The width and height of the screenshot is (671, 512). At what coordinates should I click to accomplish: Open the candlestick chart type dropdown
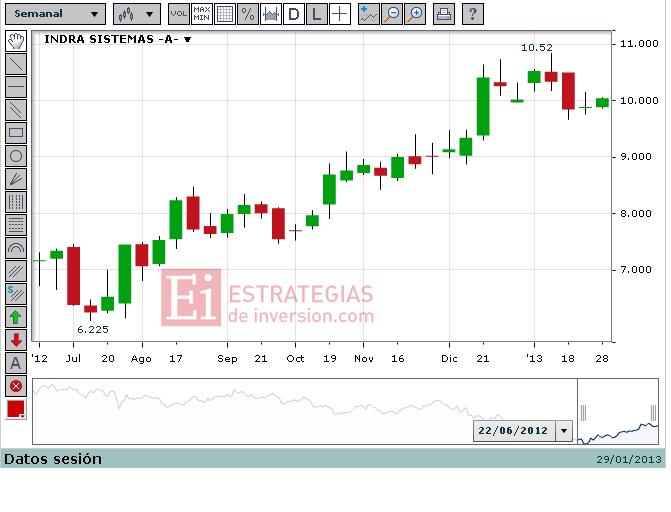pos(137,14)
